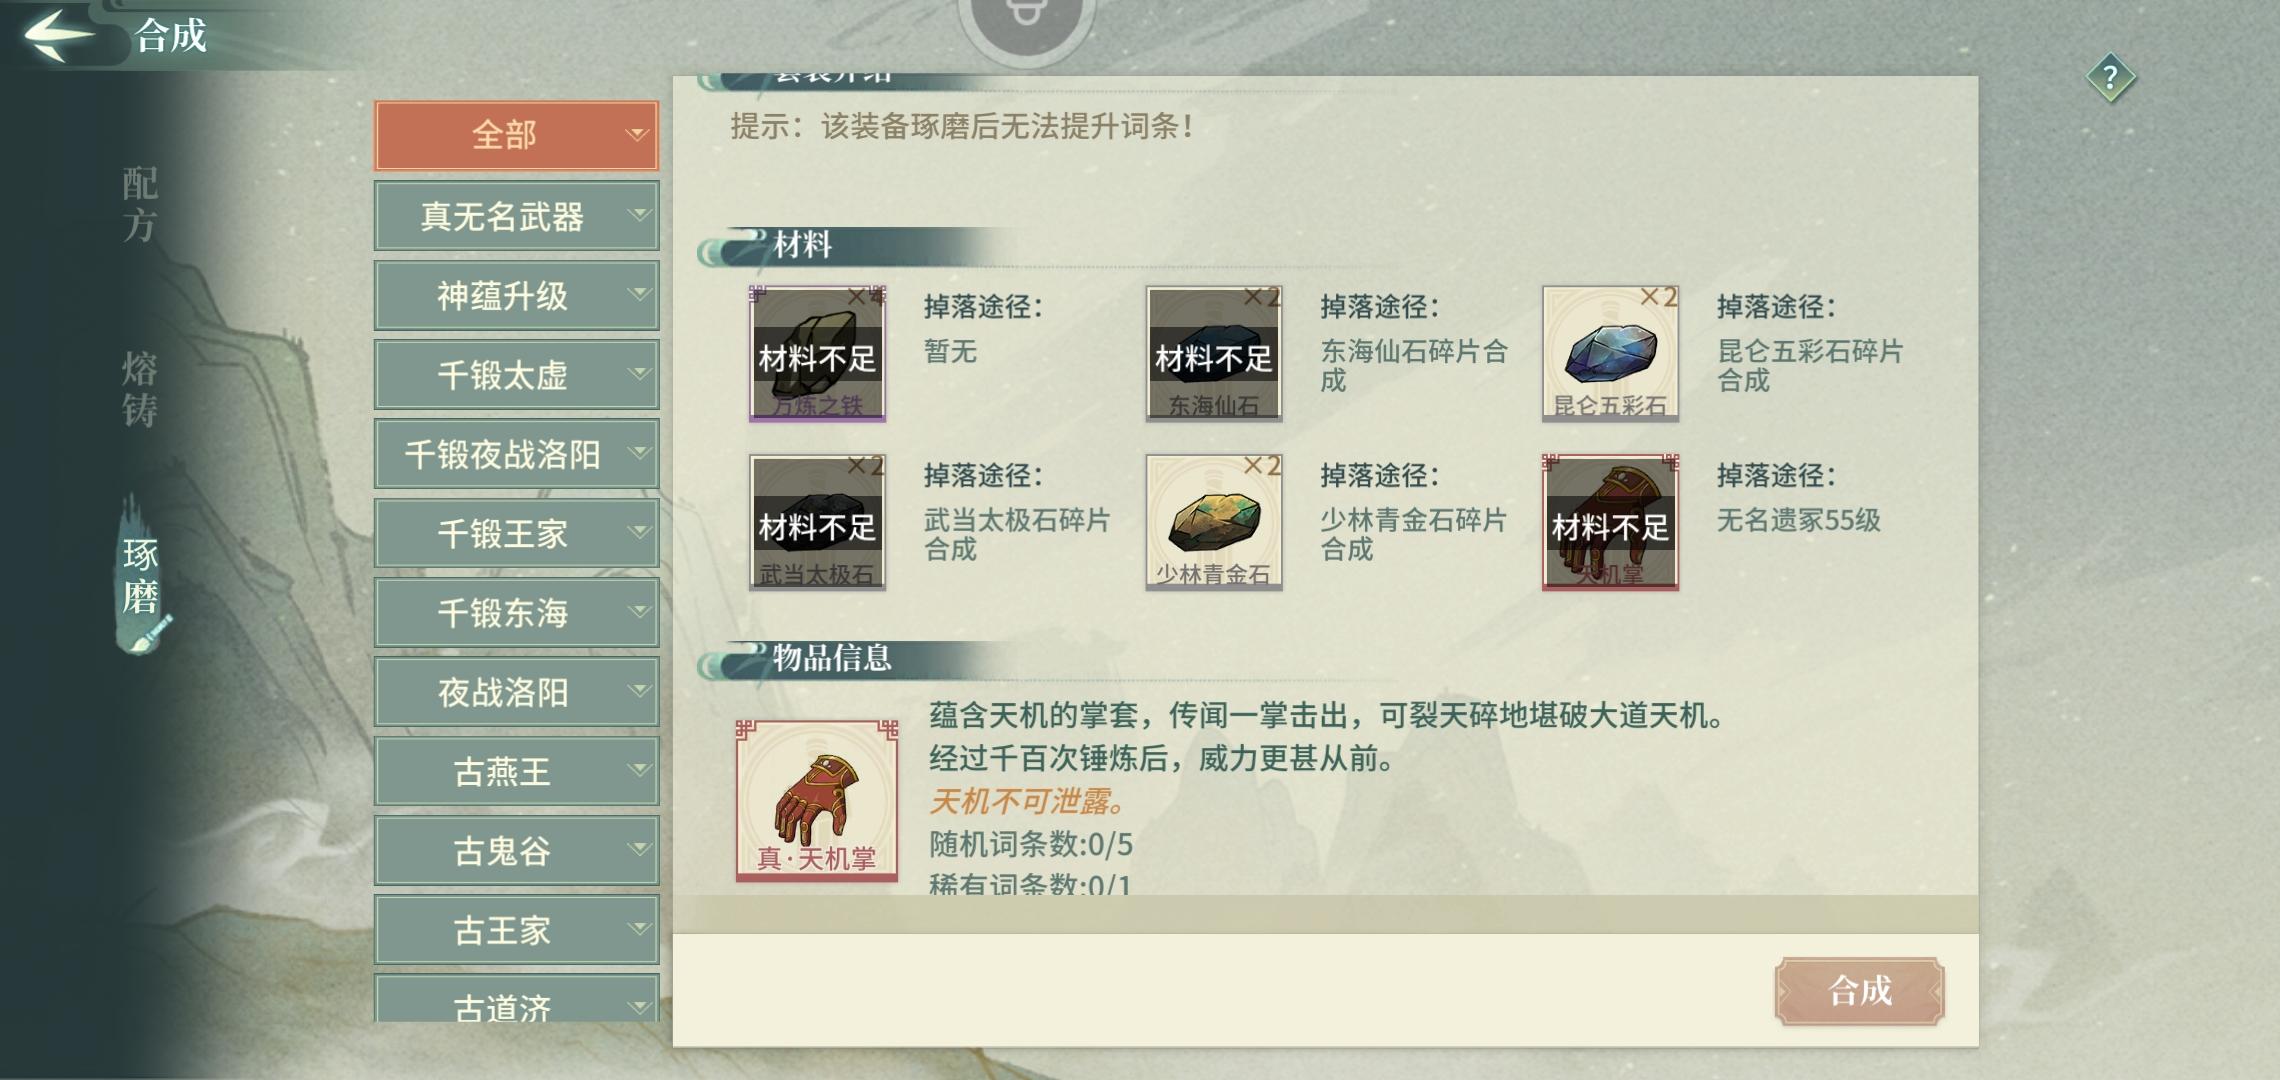Select the 武当太极石 material icon

click(x=817, y=522)
